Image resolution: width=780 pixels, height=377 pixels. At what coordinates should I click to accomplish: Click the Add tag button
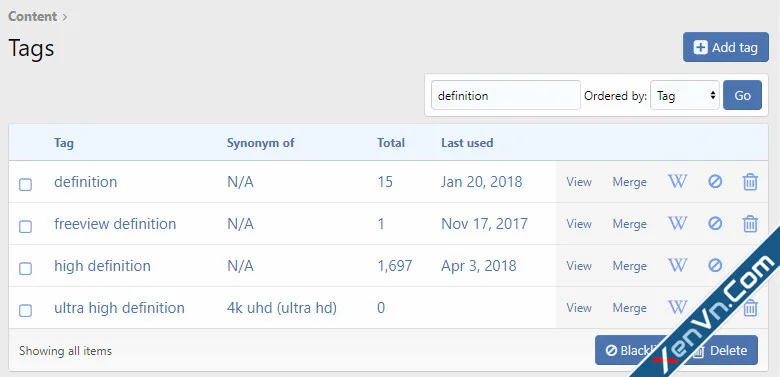726,47
